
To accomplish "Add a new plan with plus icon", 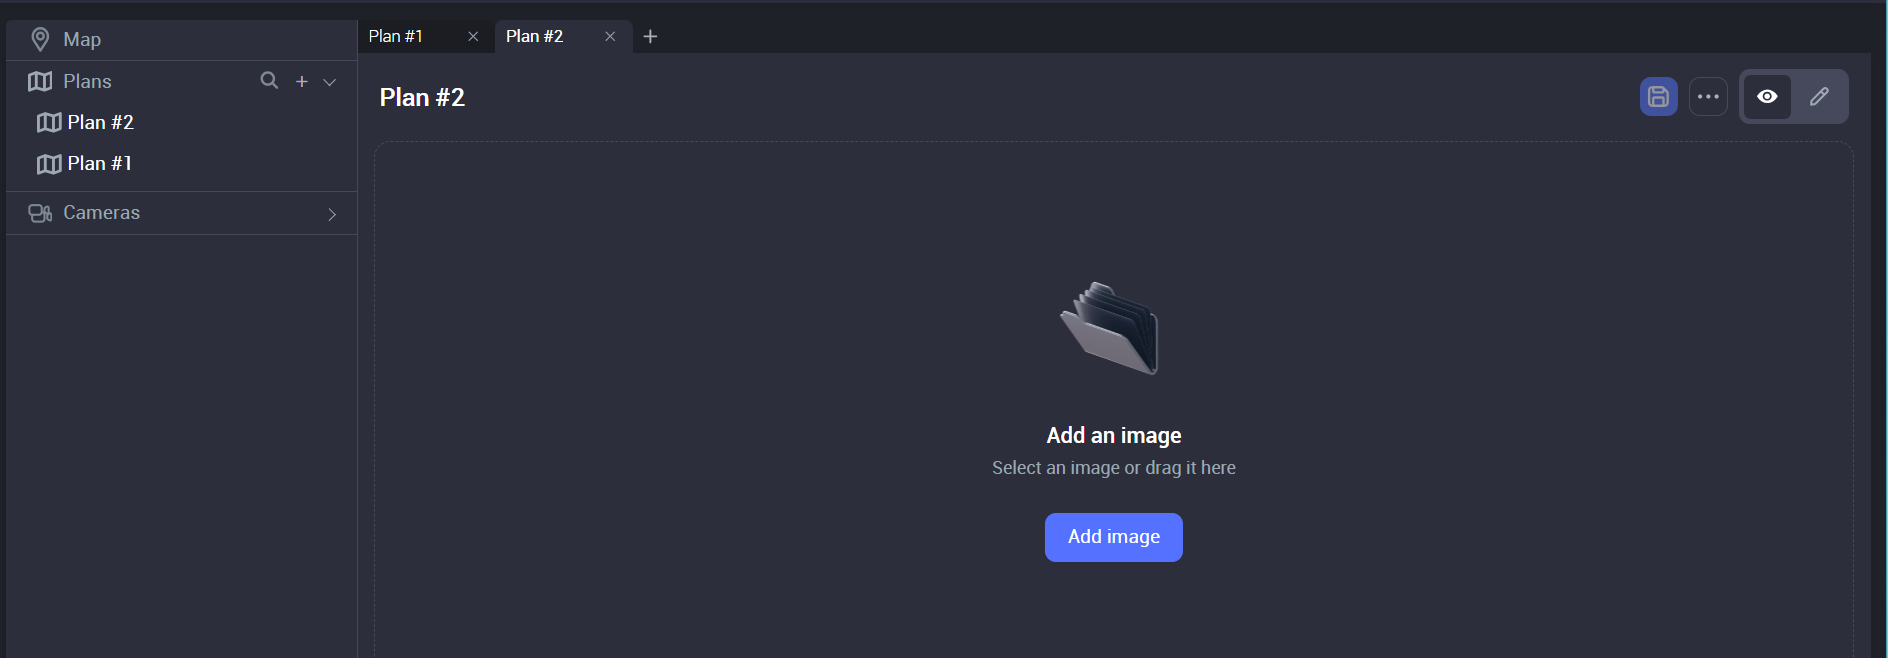I will 301,82.
